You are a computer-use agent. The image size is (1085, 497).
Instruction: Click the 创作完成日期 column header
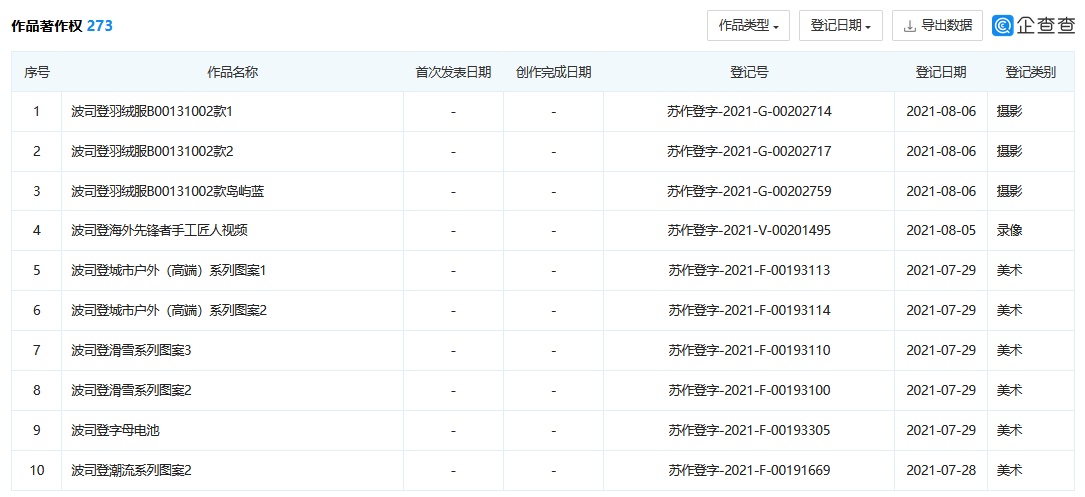[554, 72]
